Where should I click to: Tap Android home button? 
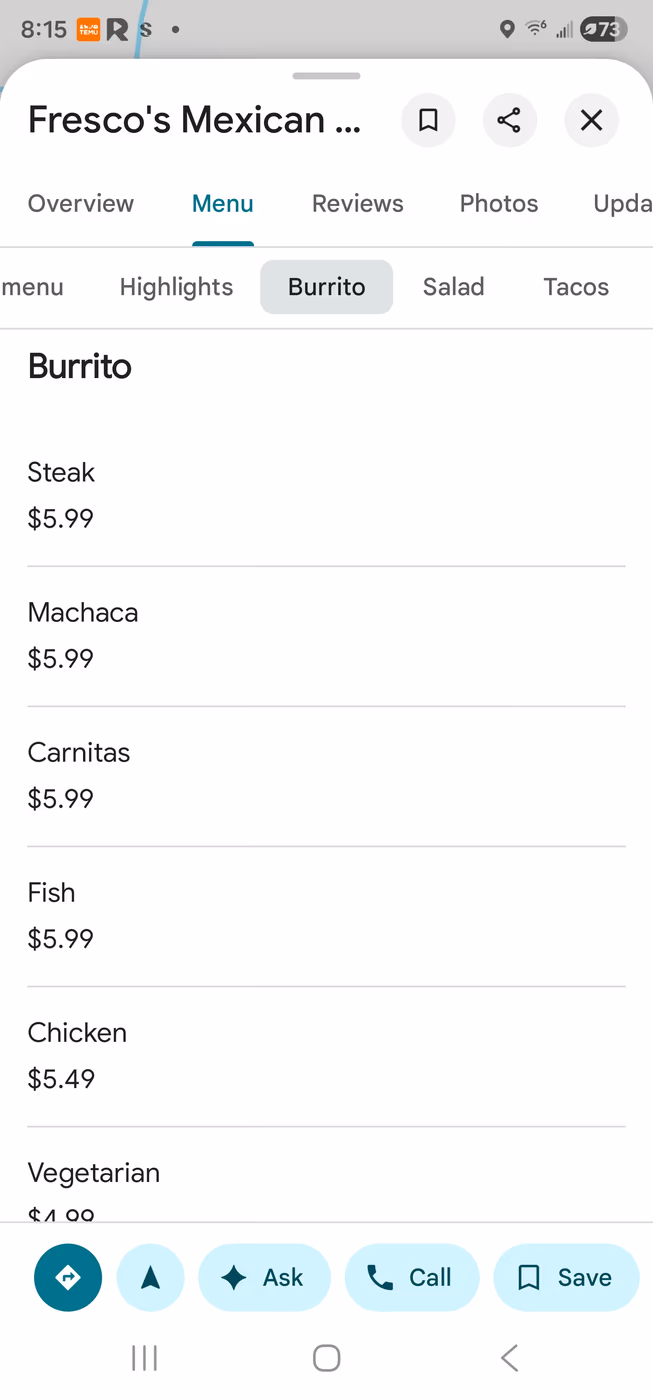[327, 1358]
